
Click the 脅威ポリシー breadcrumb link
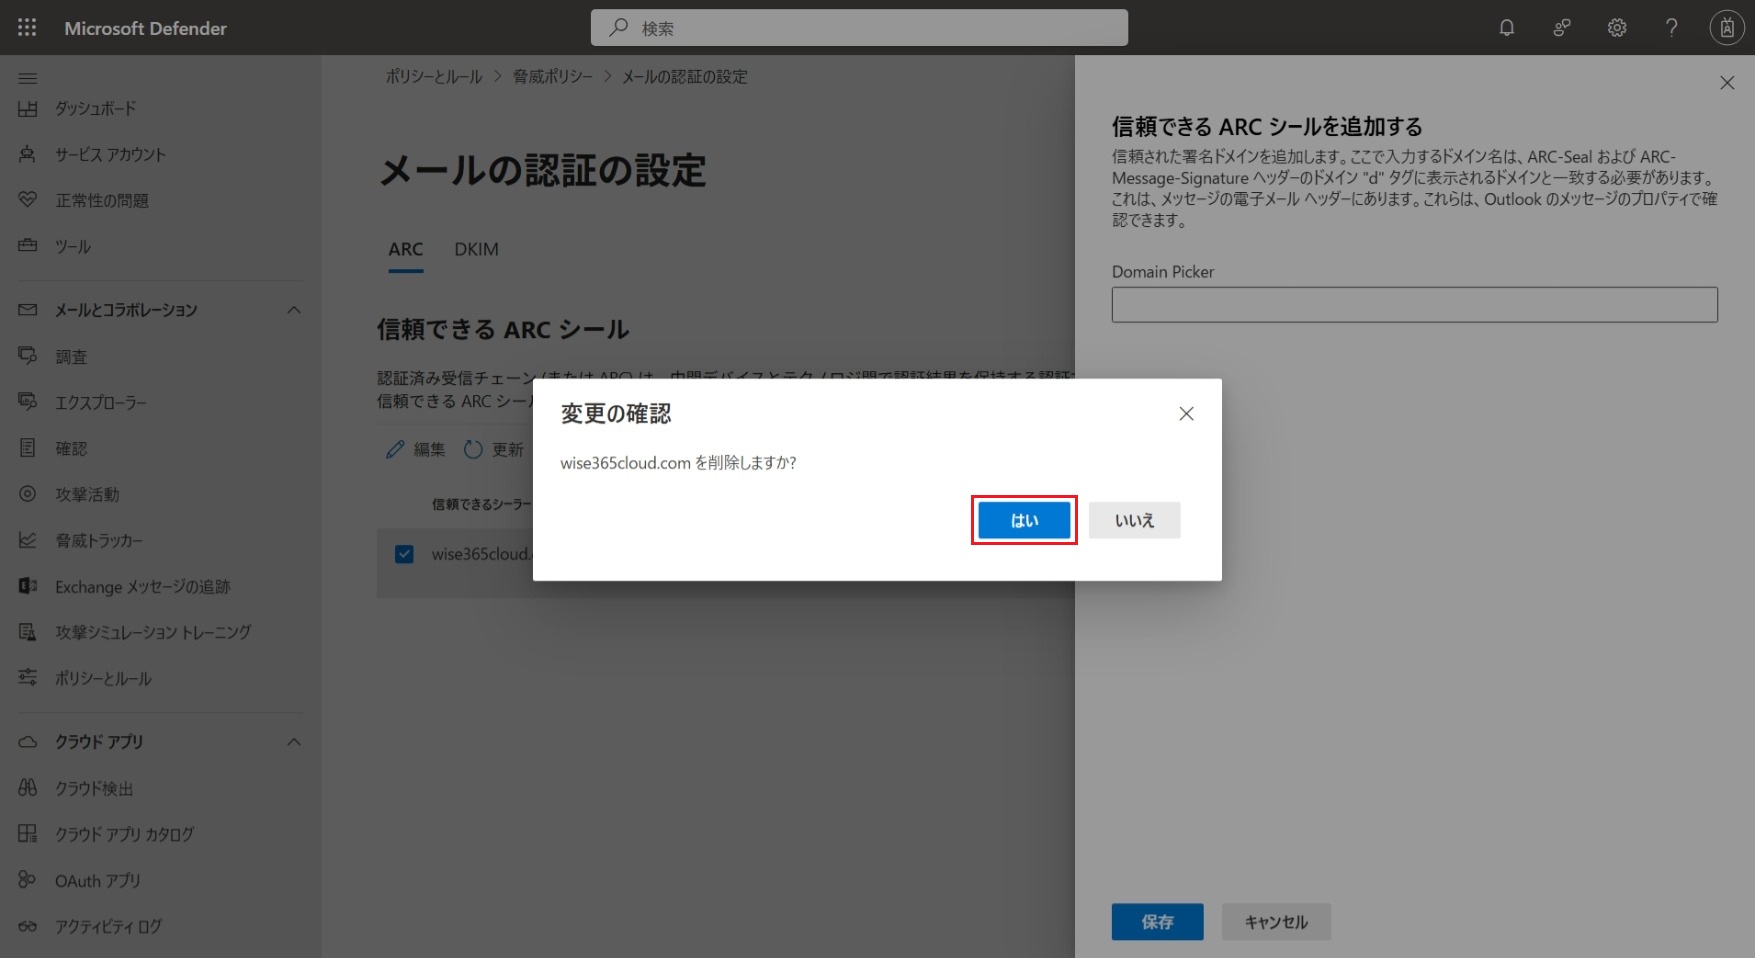(552, 77)
